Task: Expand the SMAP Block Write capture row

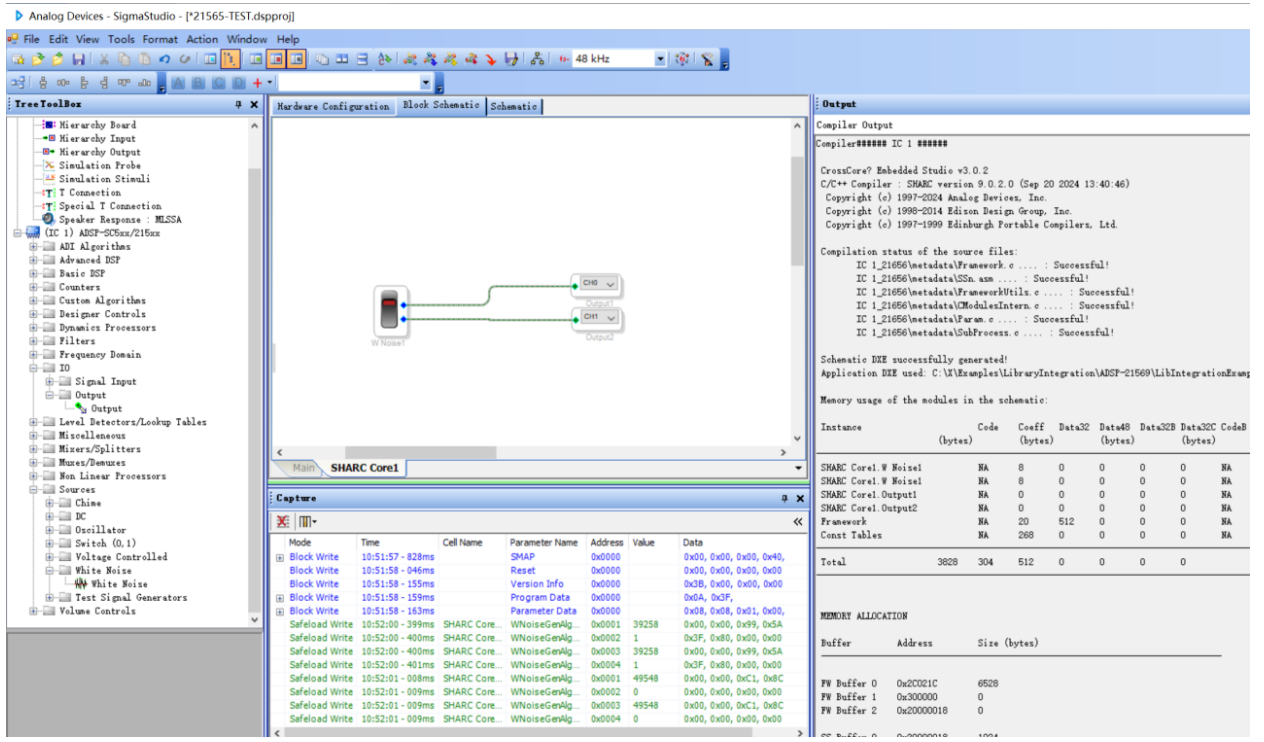Action: (x=280, y=557)
